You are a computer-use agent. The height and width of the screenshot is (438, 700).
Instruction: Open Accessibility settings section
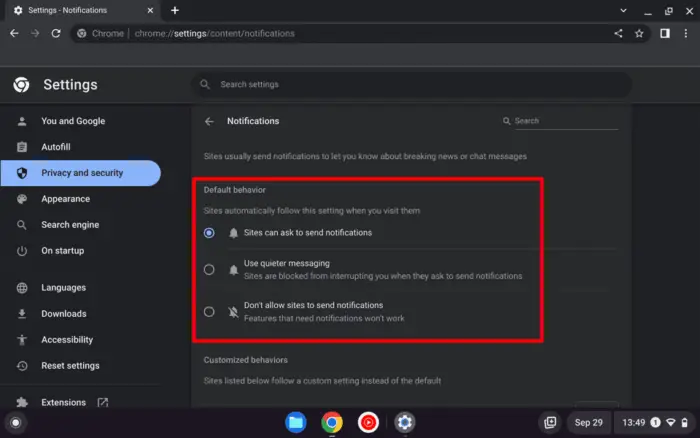click(x=67, y=339)
